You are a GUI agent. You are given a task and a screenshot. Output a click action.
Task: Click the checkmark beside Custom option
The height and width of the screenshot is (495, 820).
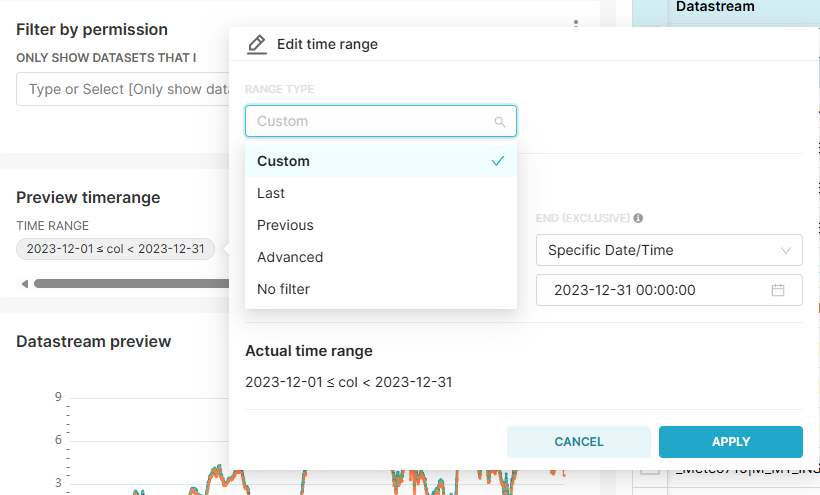click(498, 161)
